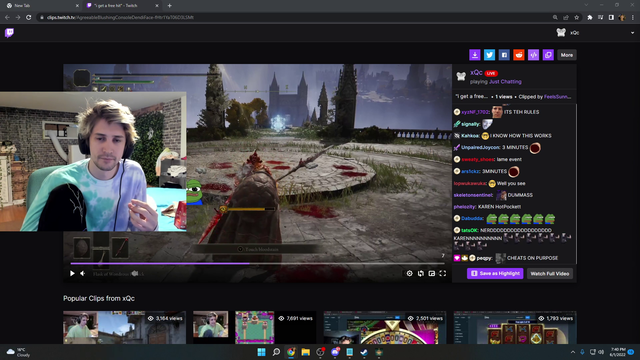This screenshot has height=360, width=640.
Task: Open the popular clip with 2,501 views
Action: (x=384, y=327)
